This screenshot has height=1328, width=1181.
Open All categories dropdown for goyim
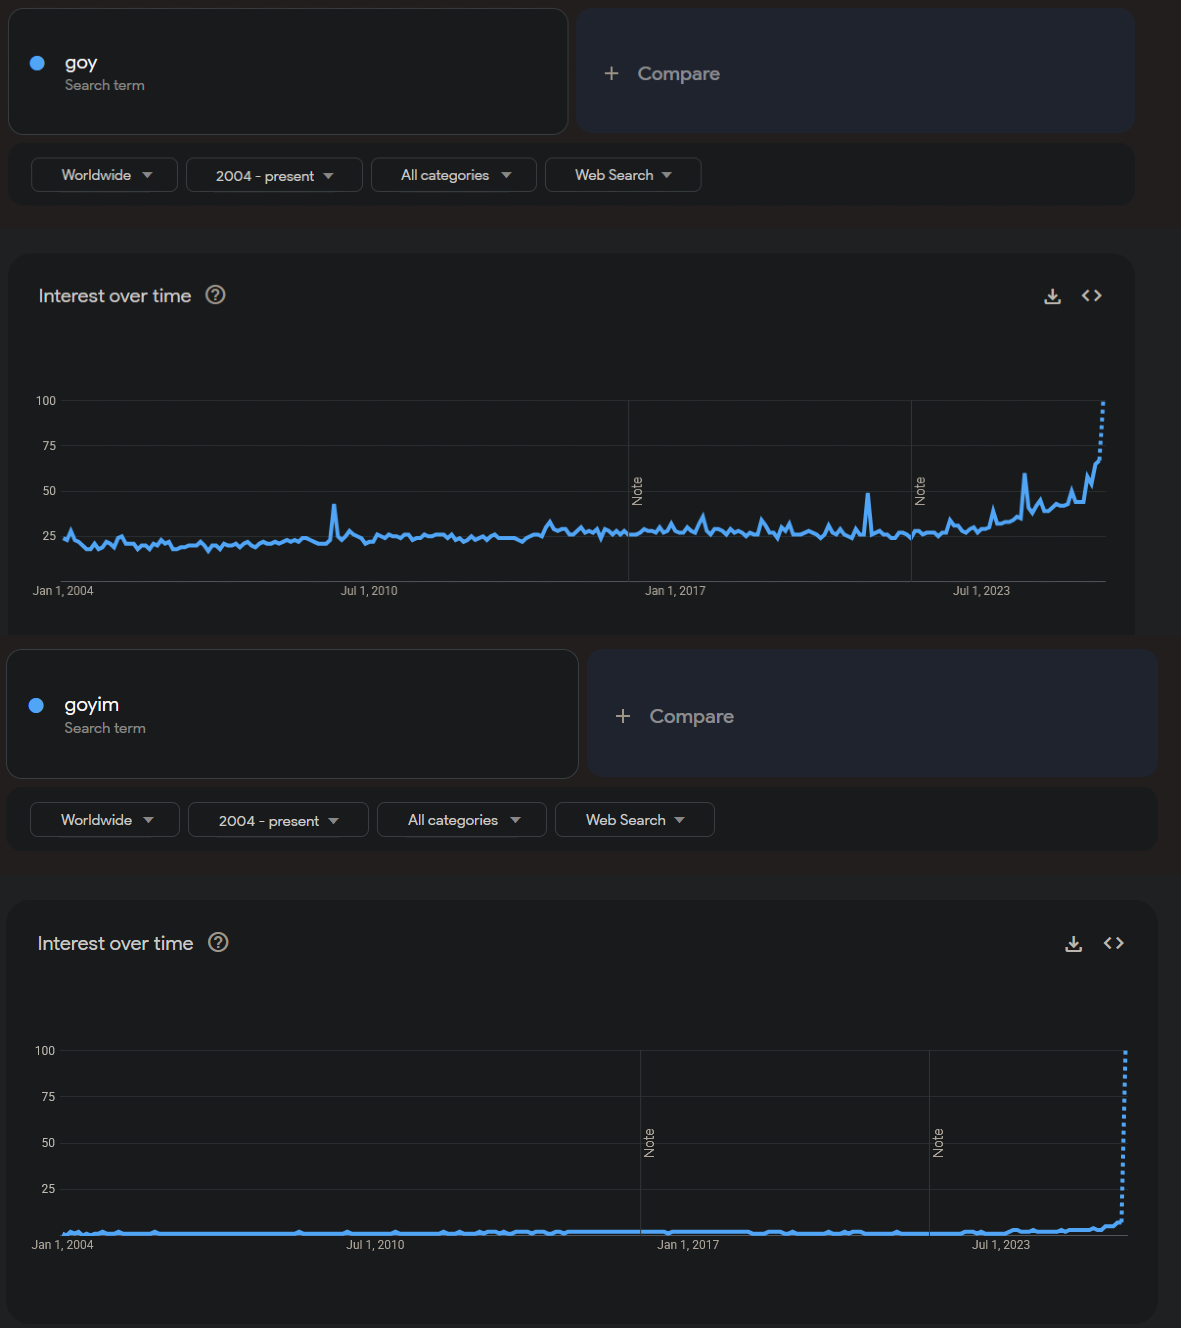coord(462,820)
